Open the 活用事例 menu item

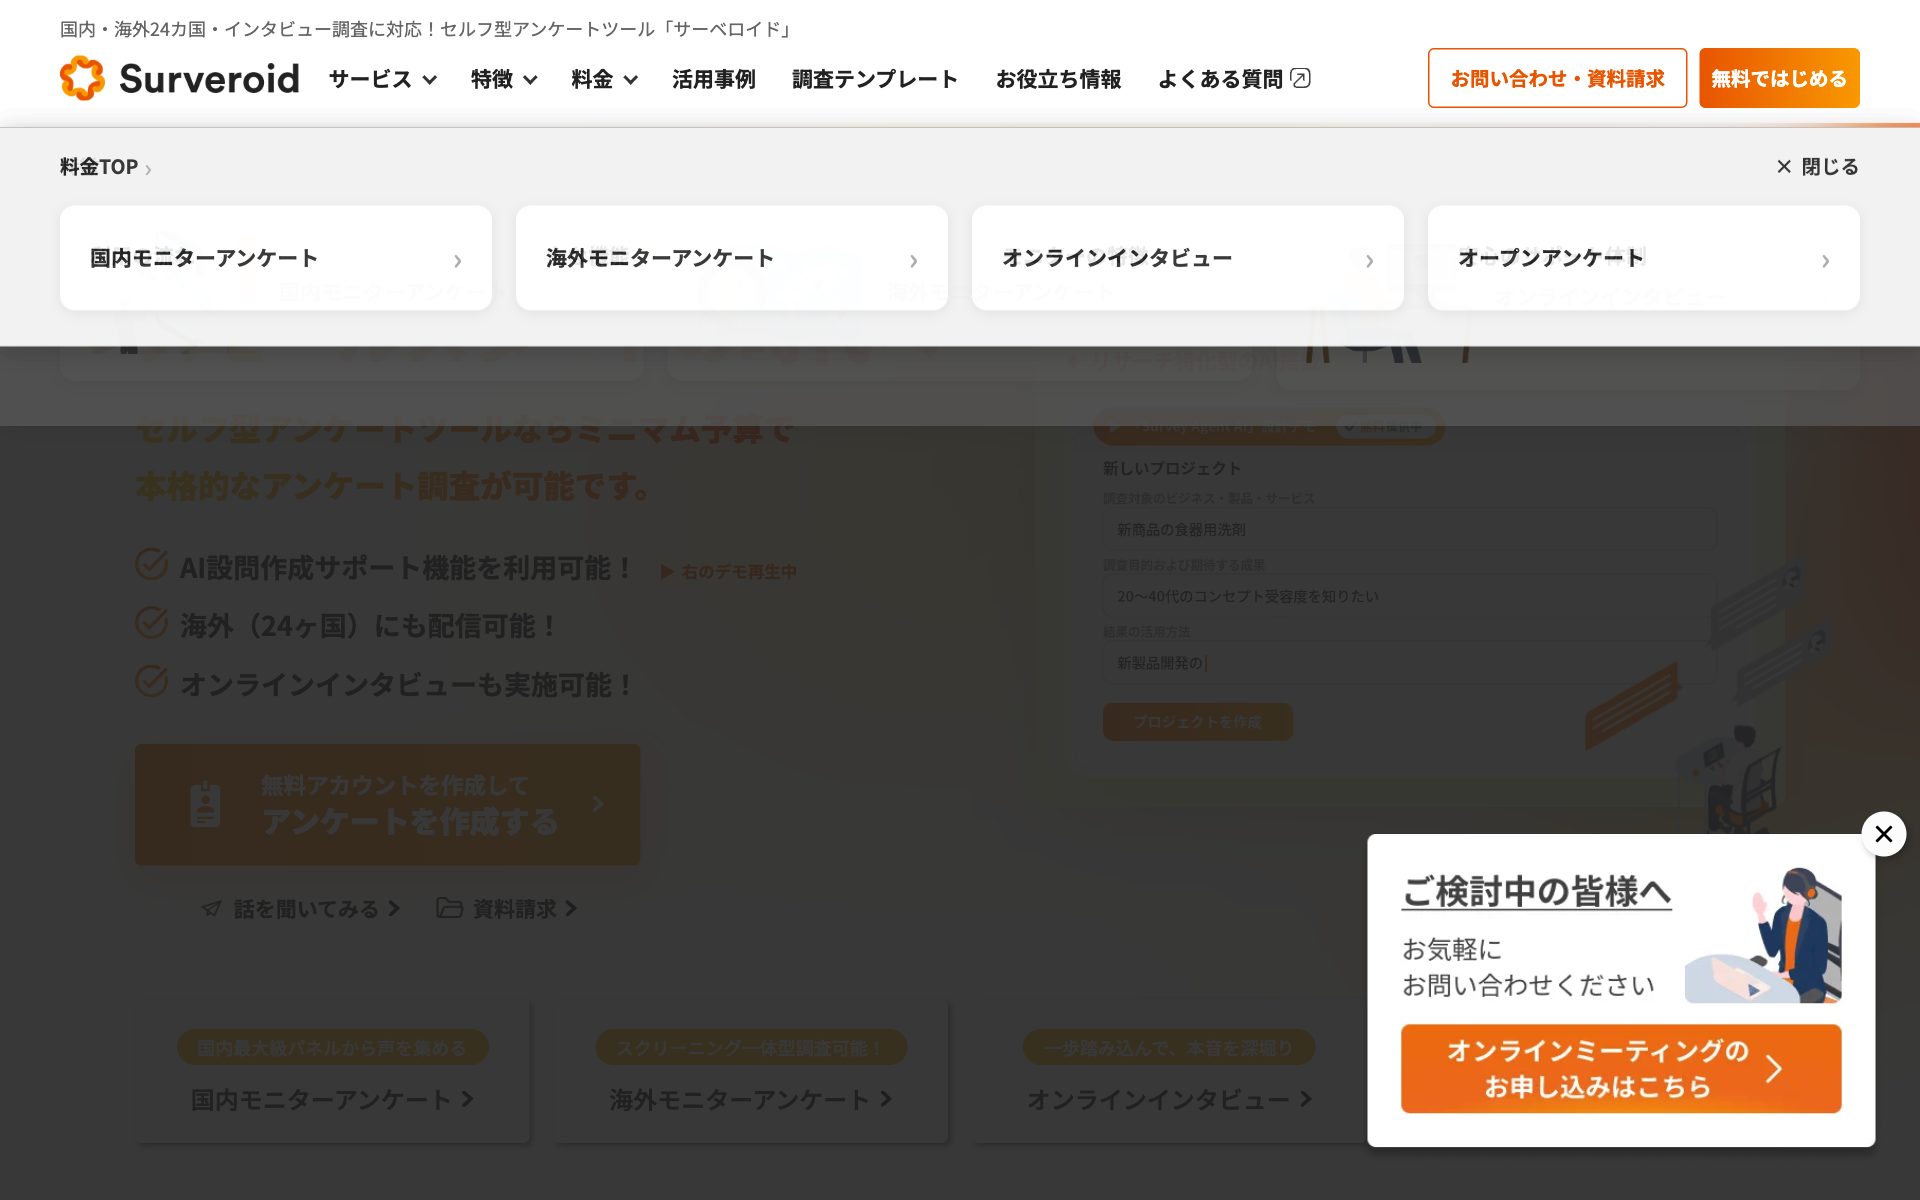tap(714, 79)
